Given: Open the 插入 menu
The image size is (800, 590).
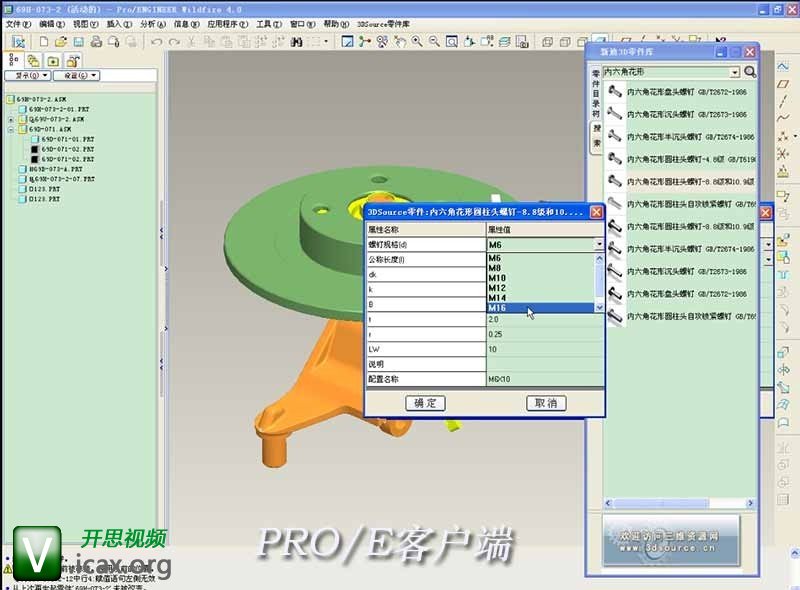Looking at the screenshot, I should pyautogui.click(x=119, y=24).
